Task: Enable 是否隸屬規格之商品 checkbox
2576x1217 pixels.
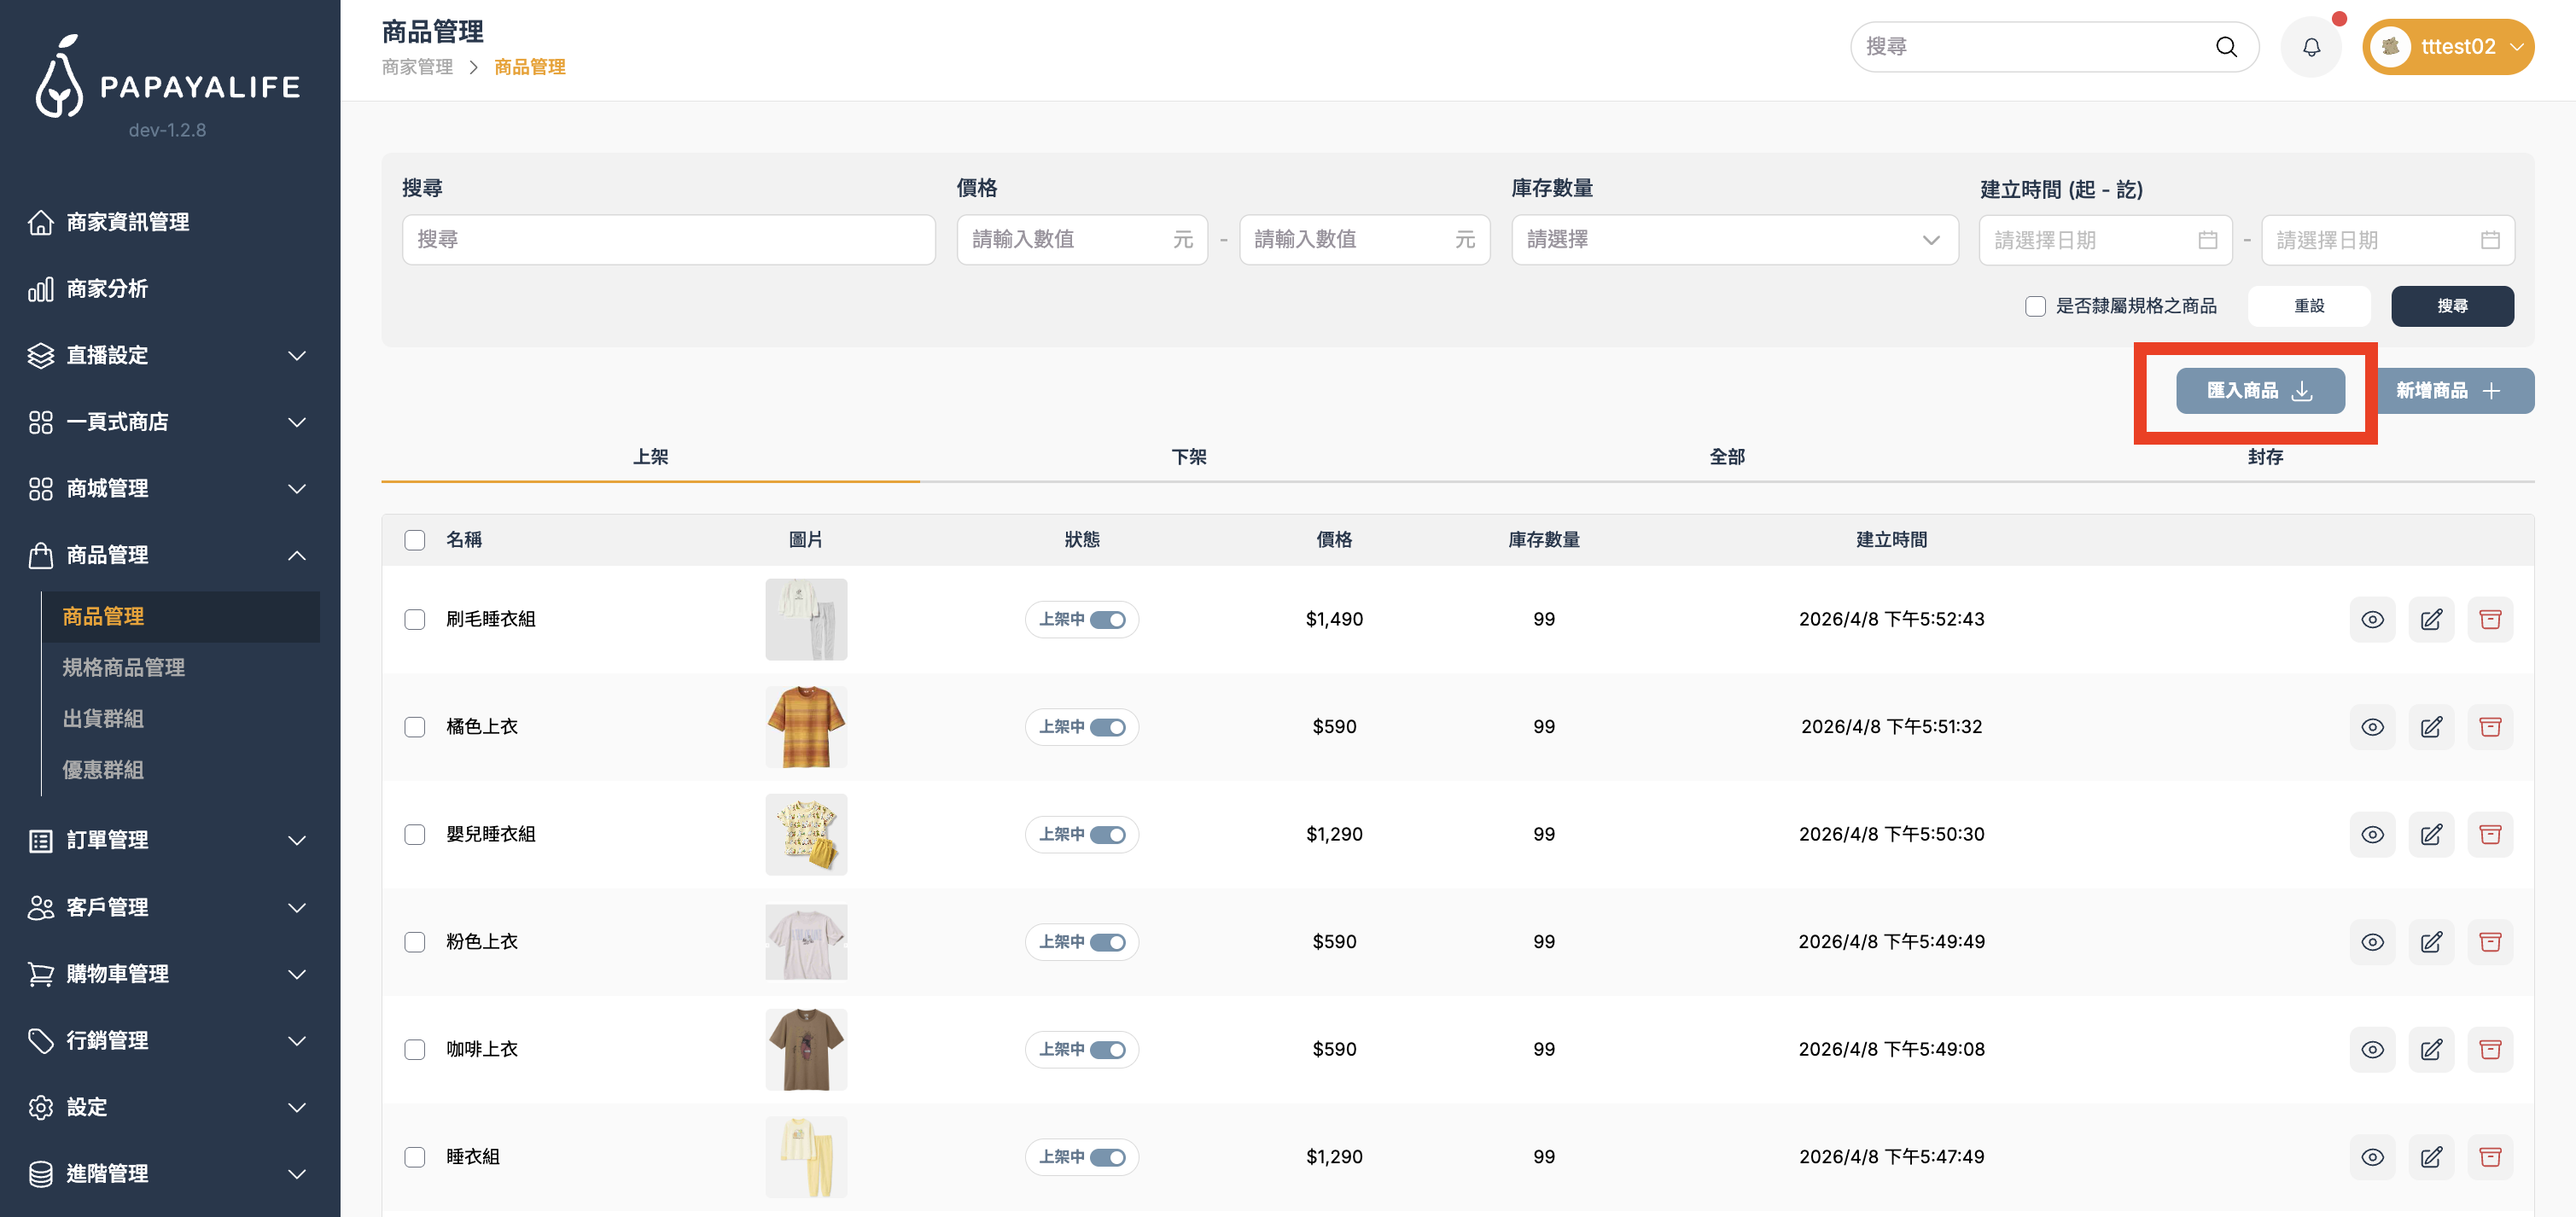Action: 2035,306
